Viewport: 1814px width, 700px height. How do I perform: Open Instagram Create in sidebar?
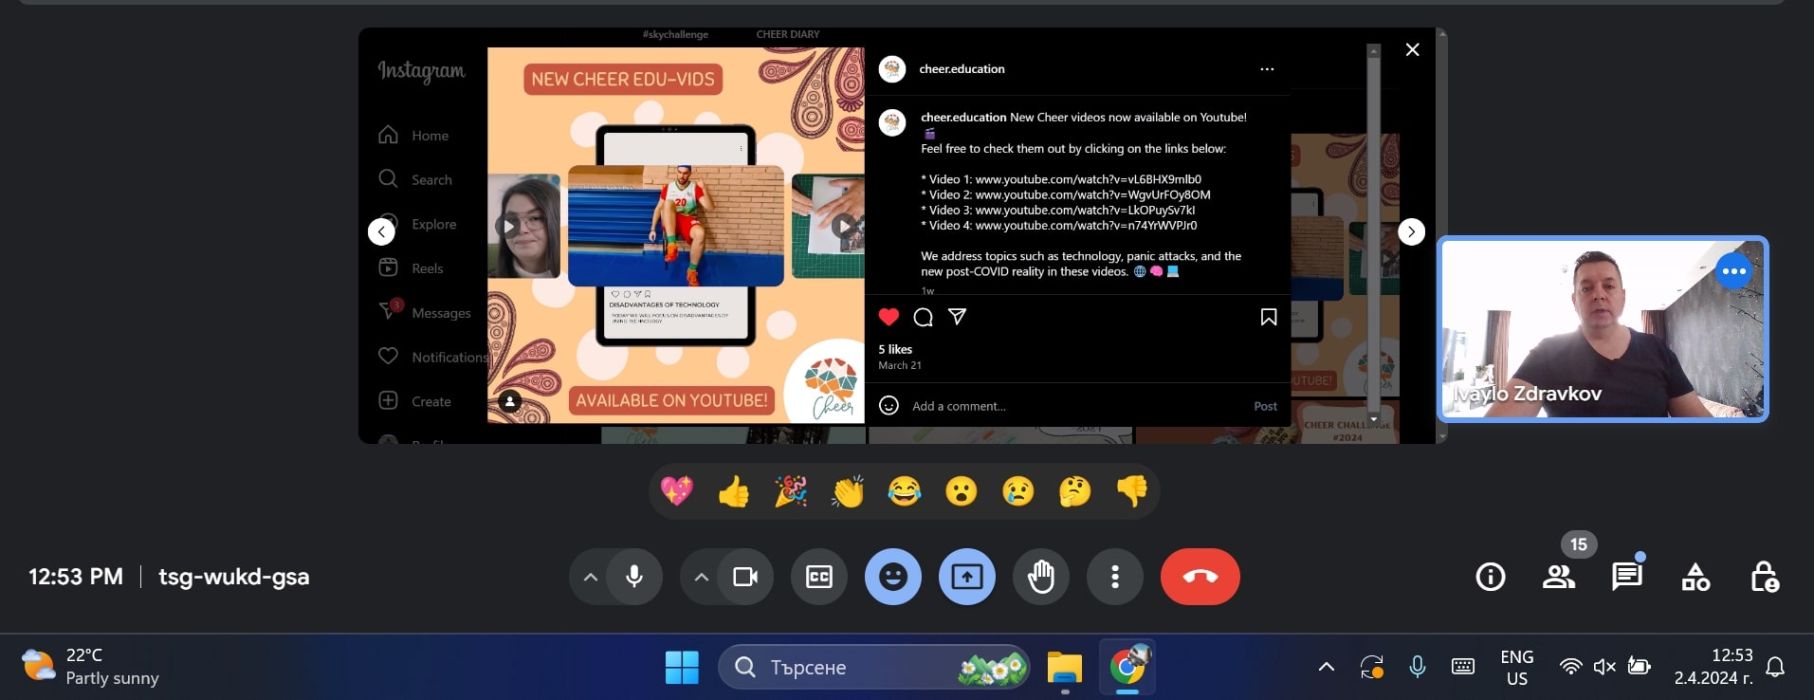click(415, 401)
